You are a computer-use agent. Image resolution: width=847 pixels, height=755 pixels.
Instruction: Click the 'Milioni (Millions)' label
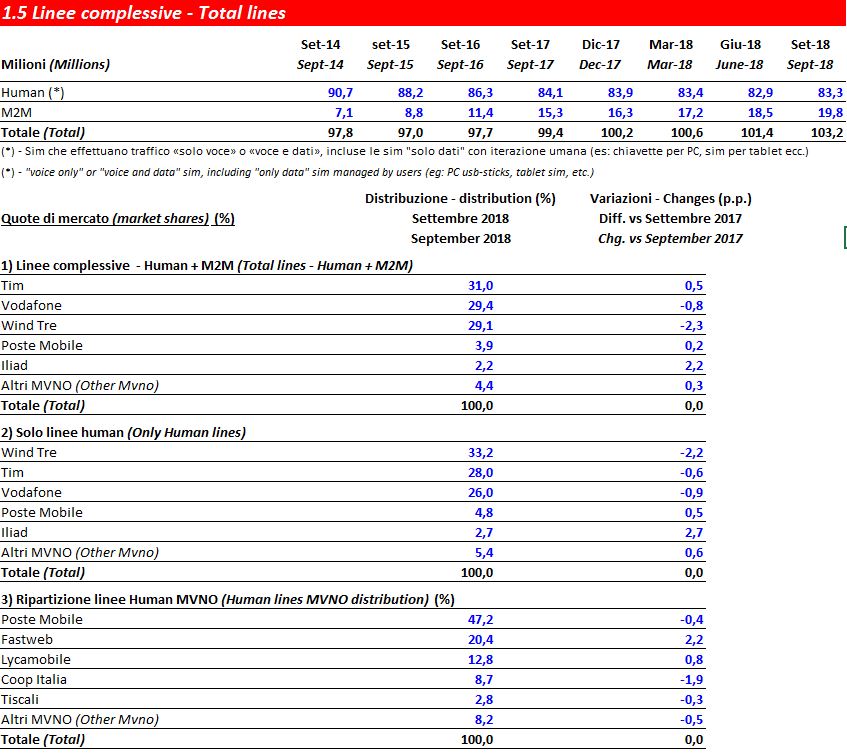56,65
